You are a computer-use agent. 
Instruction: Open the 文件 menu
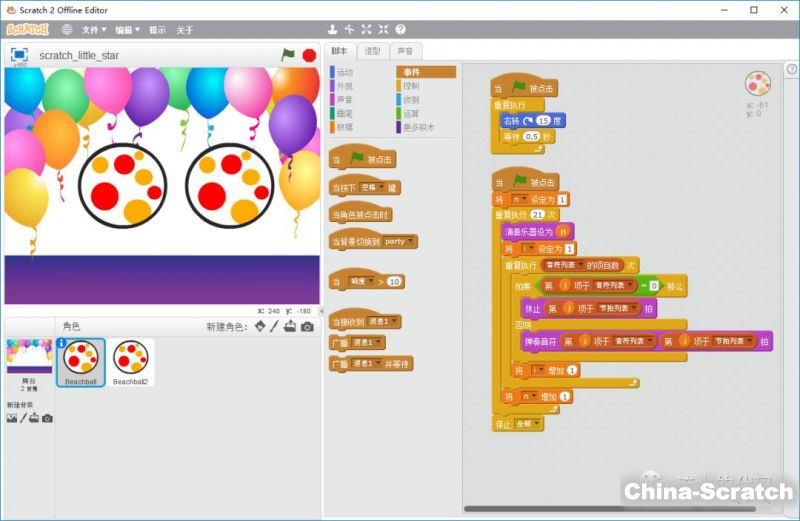[x=95, y=30]
